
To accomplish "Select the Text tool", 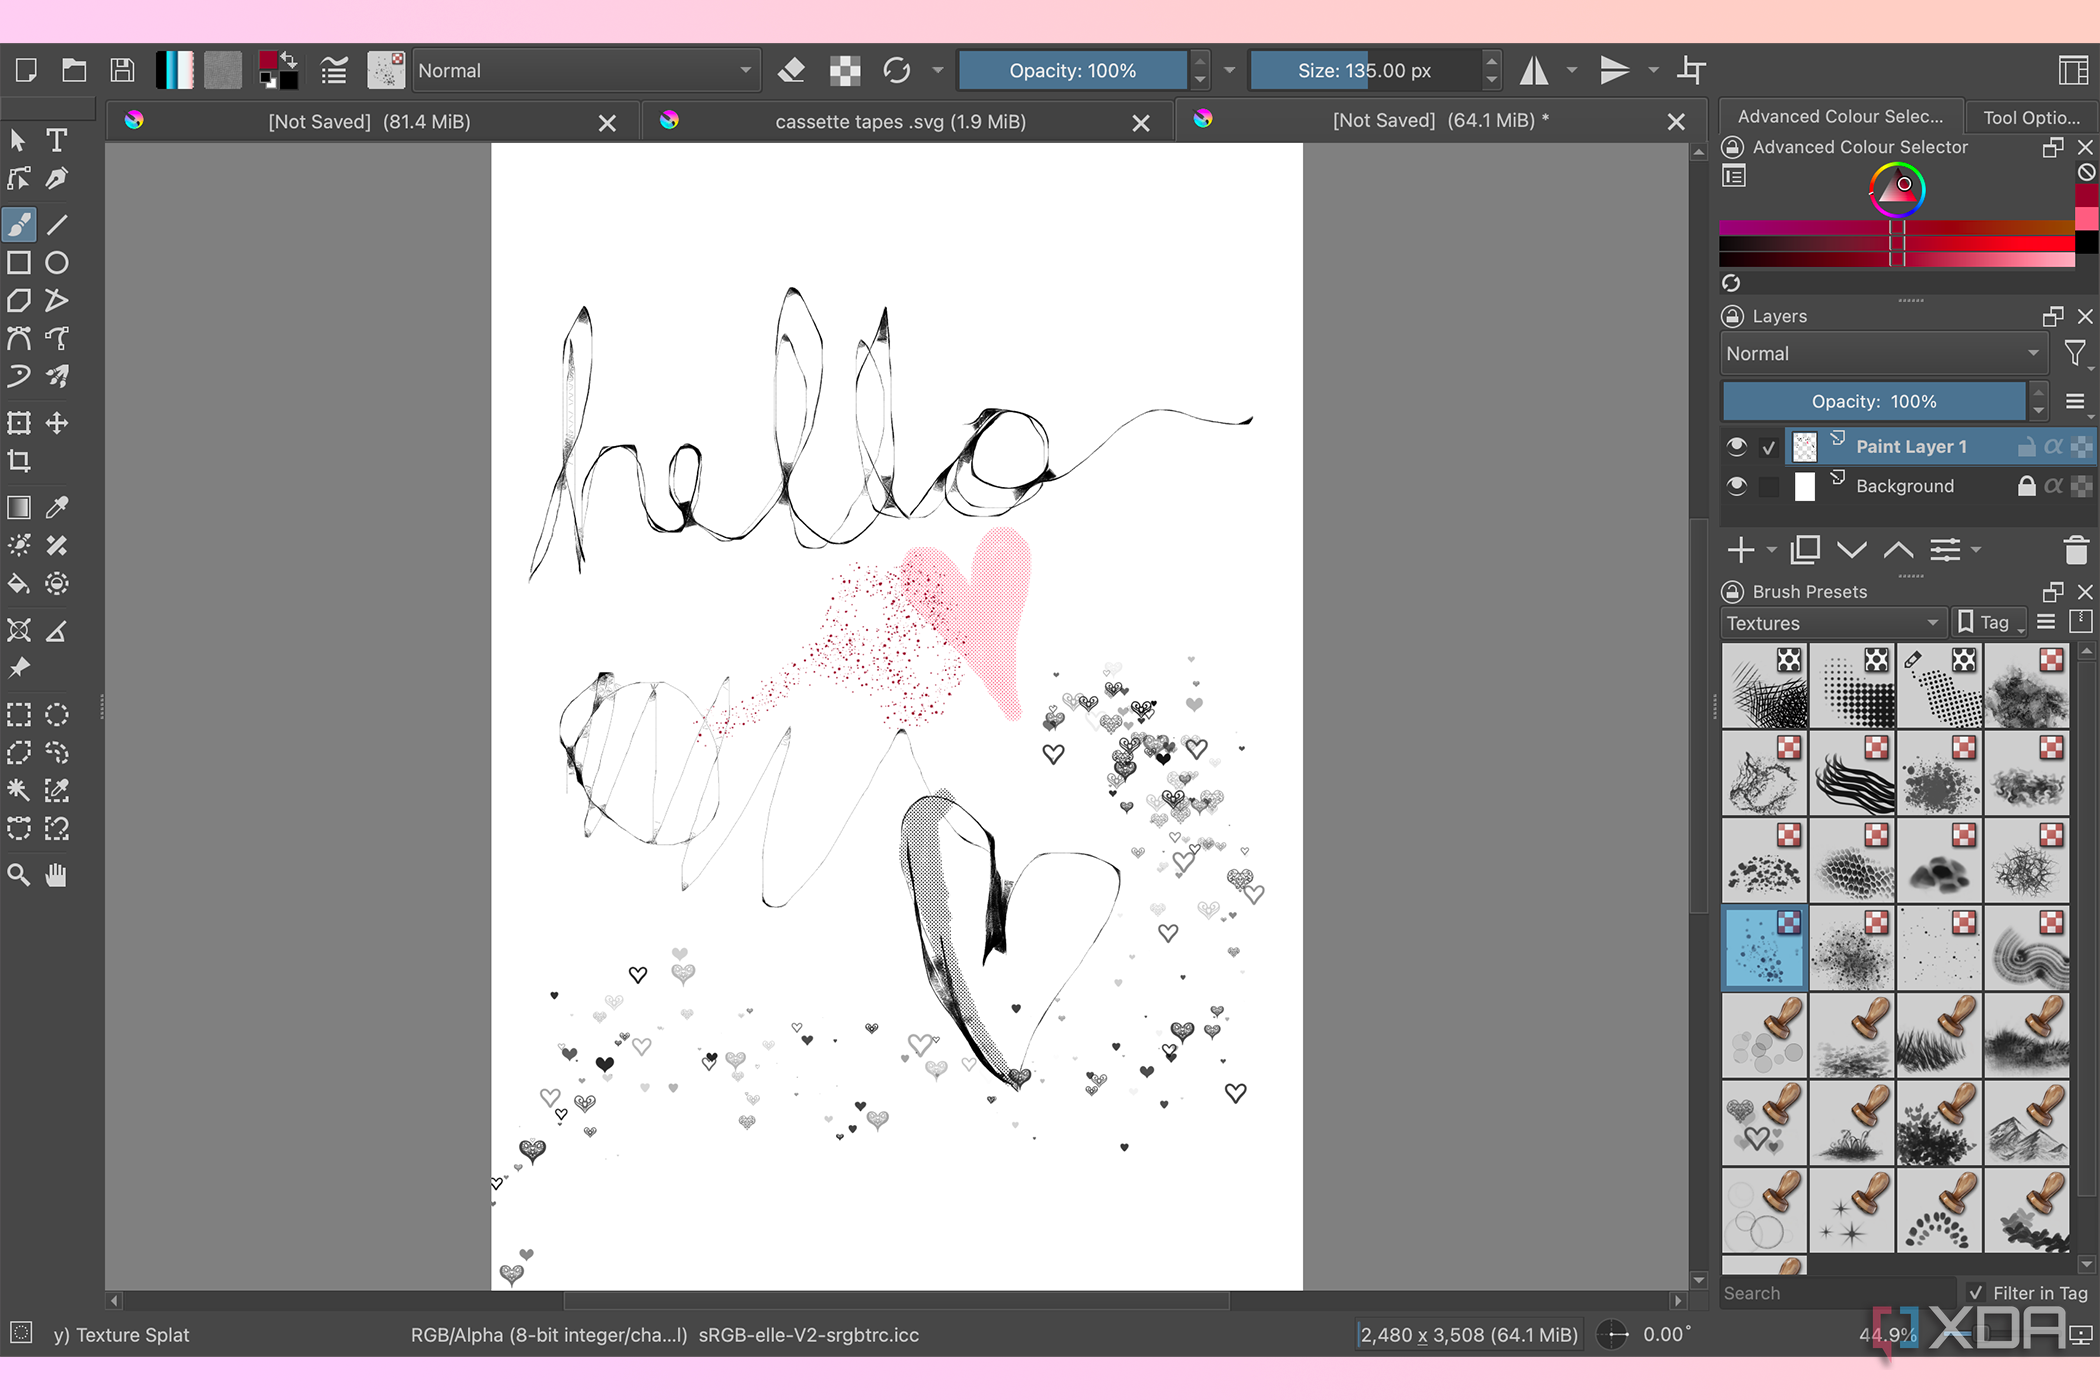I will [x=57, y=140].
